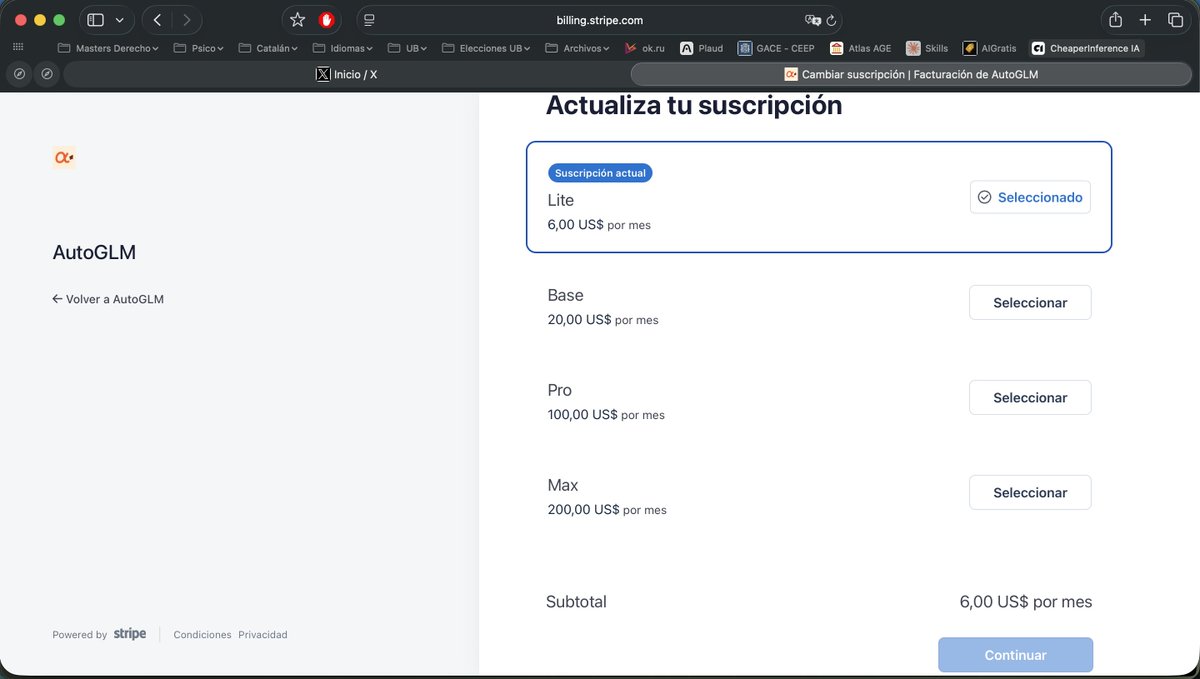The image size is (1200, 679).
Task: Expand the Elecciones UB bookmarks folder
Action: click(486, 48)
